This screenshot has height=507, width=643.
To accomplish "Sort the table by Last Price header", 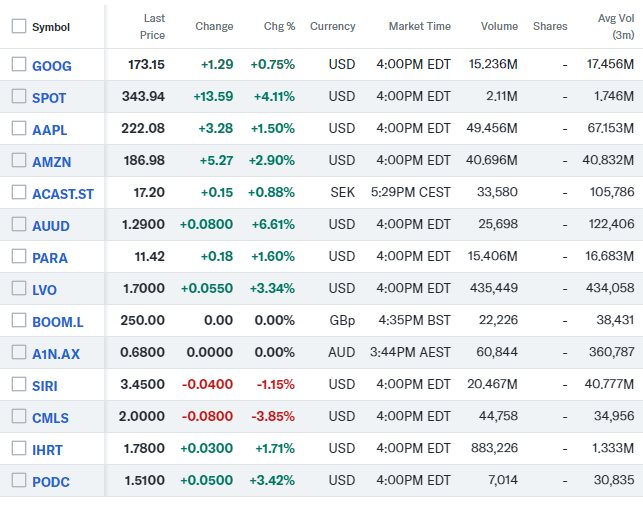I will [x=153, y=27].
